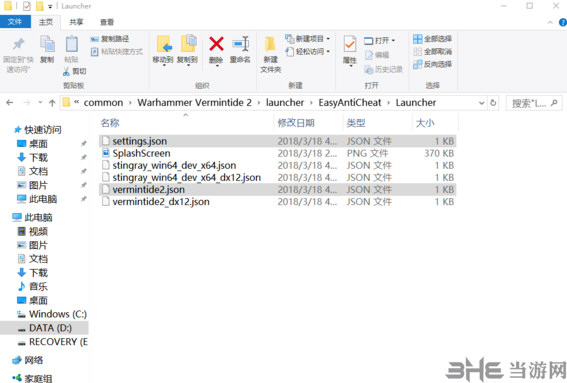Switch to the Share ribbon tab
Image resolution: width=567 pixels, height=383 pixels.
[x=76, y=22]
